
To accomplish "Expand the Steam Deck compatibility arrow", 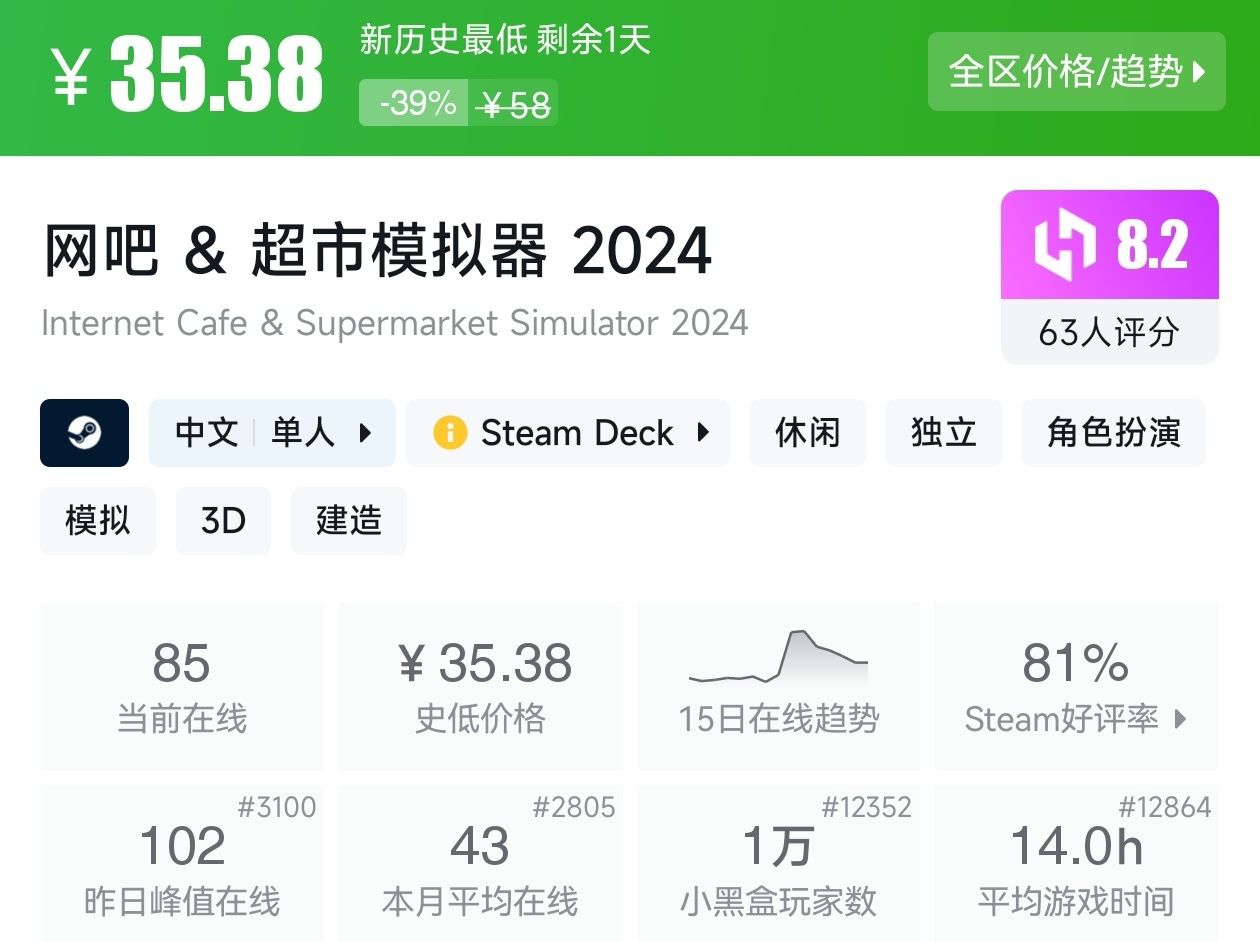I will 703,433.
